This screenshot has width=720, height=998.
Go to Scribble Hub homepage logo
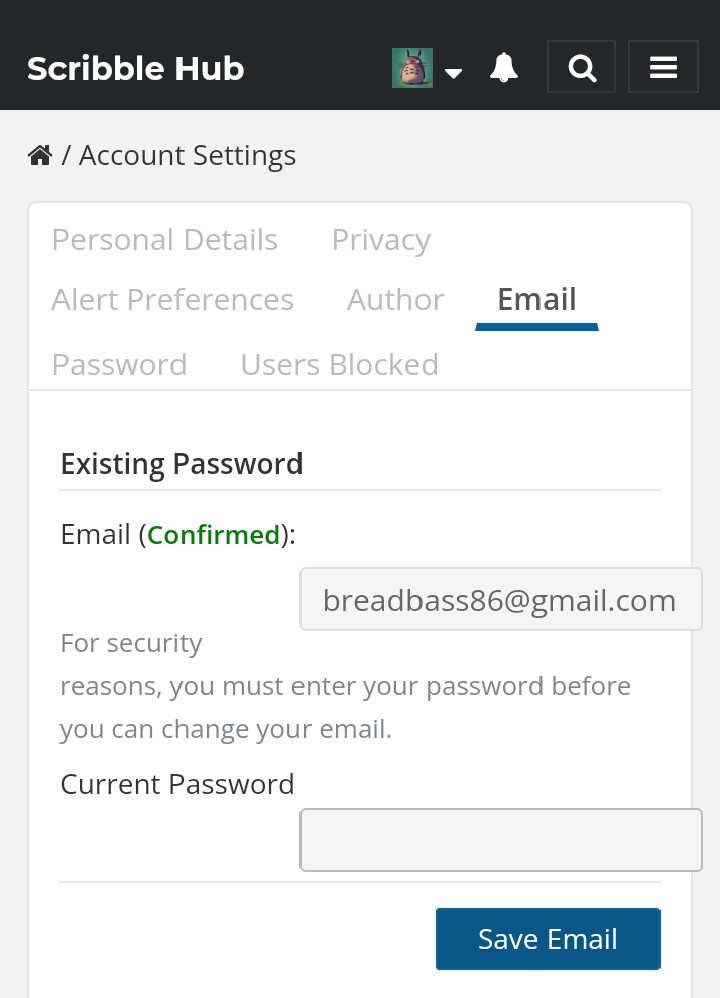(x=136, y=68)
